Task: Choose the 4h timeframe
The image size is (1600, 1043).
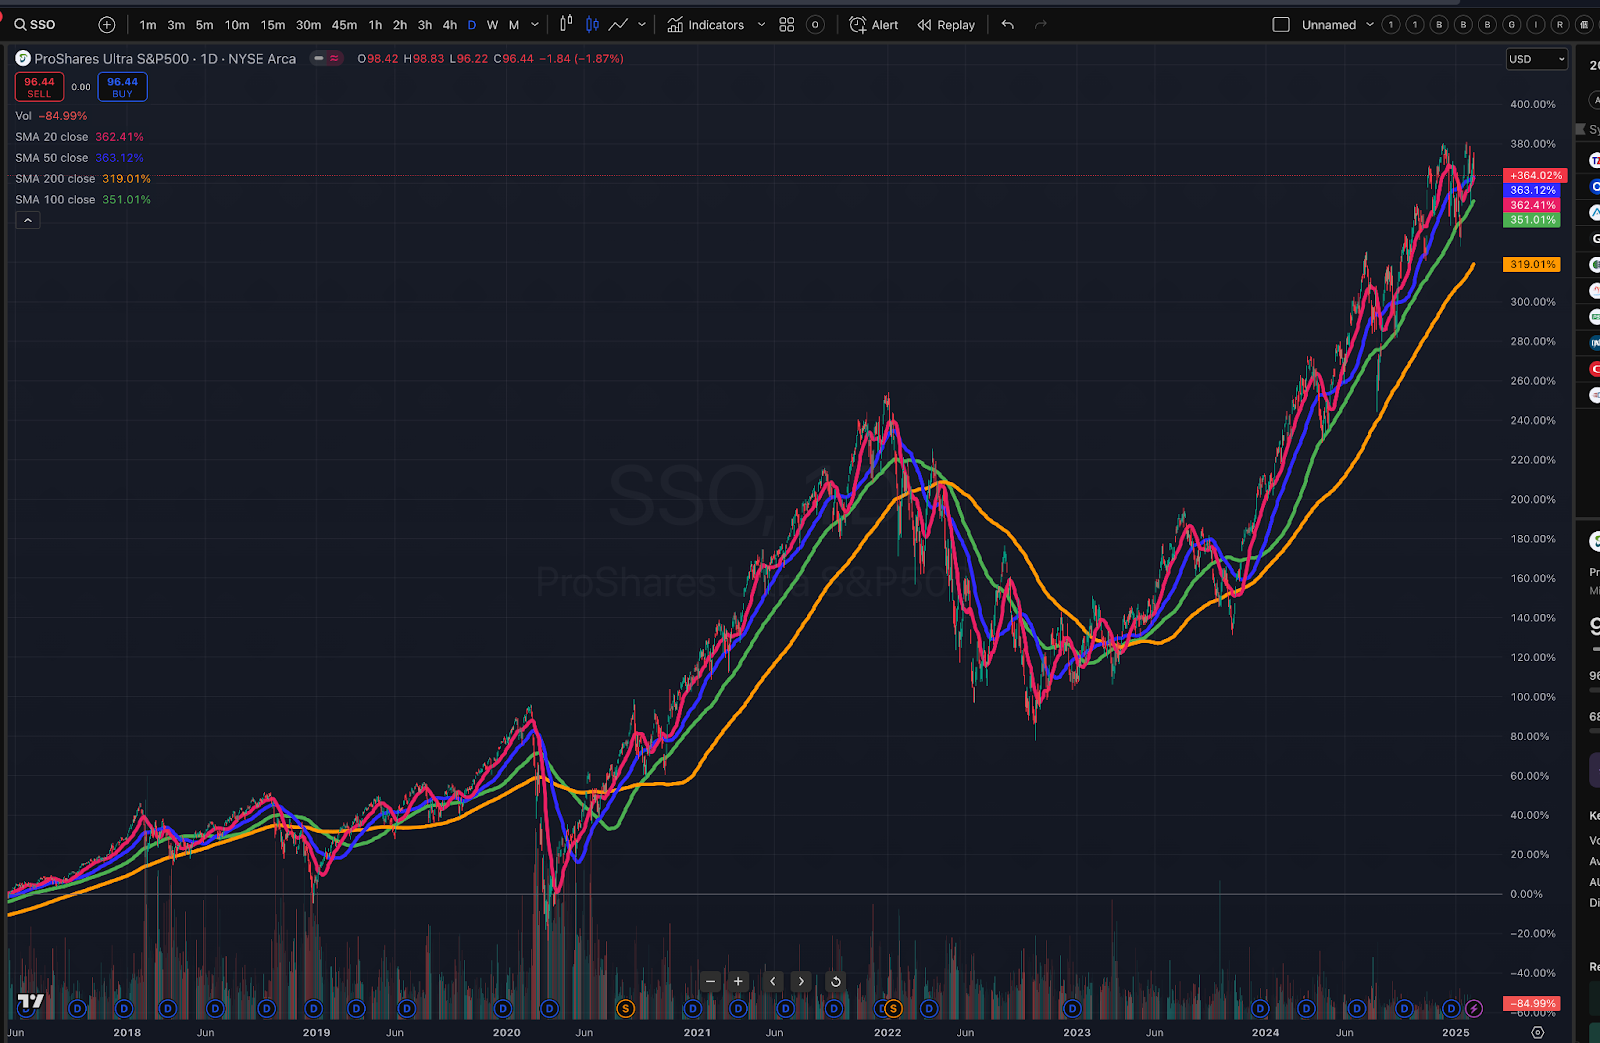Action: click(x=450, y=25)
